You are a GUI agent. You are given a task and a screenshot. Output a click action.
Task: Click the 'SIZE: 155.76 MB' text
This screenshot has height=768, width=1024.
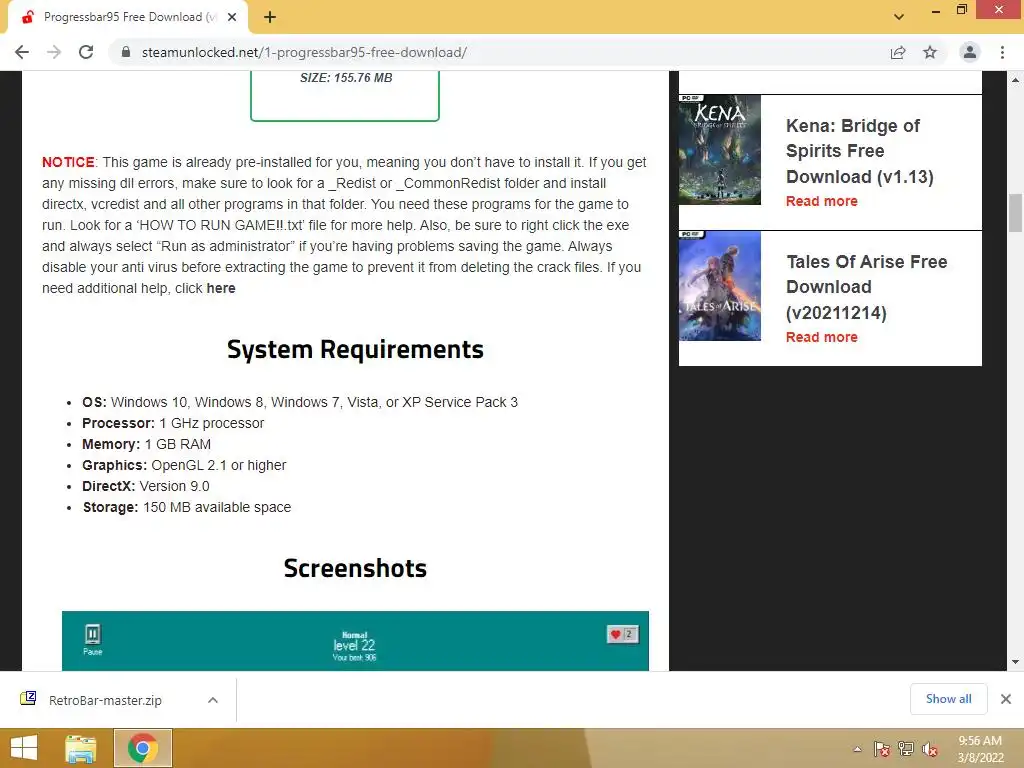pos(346,78)
